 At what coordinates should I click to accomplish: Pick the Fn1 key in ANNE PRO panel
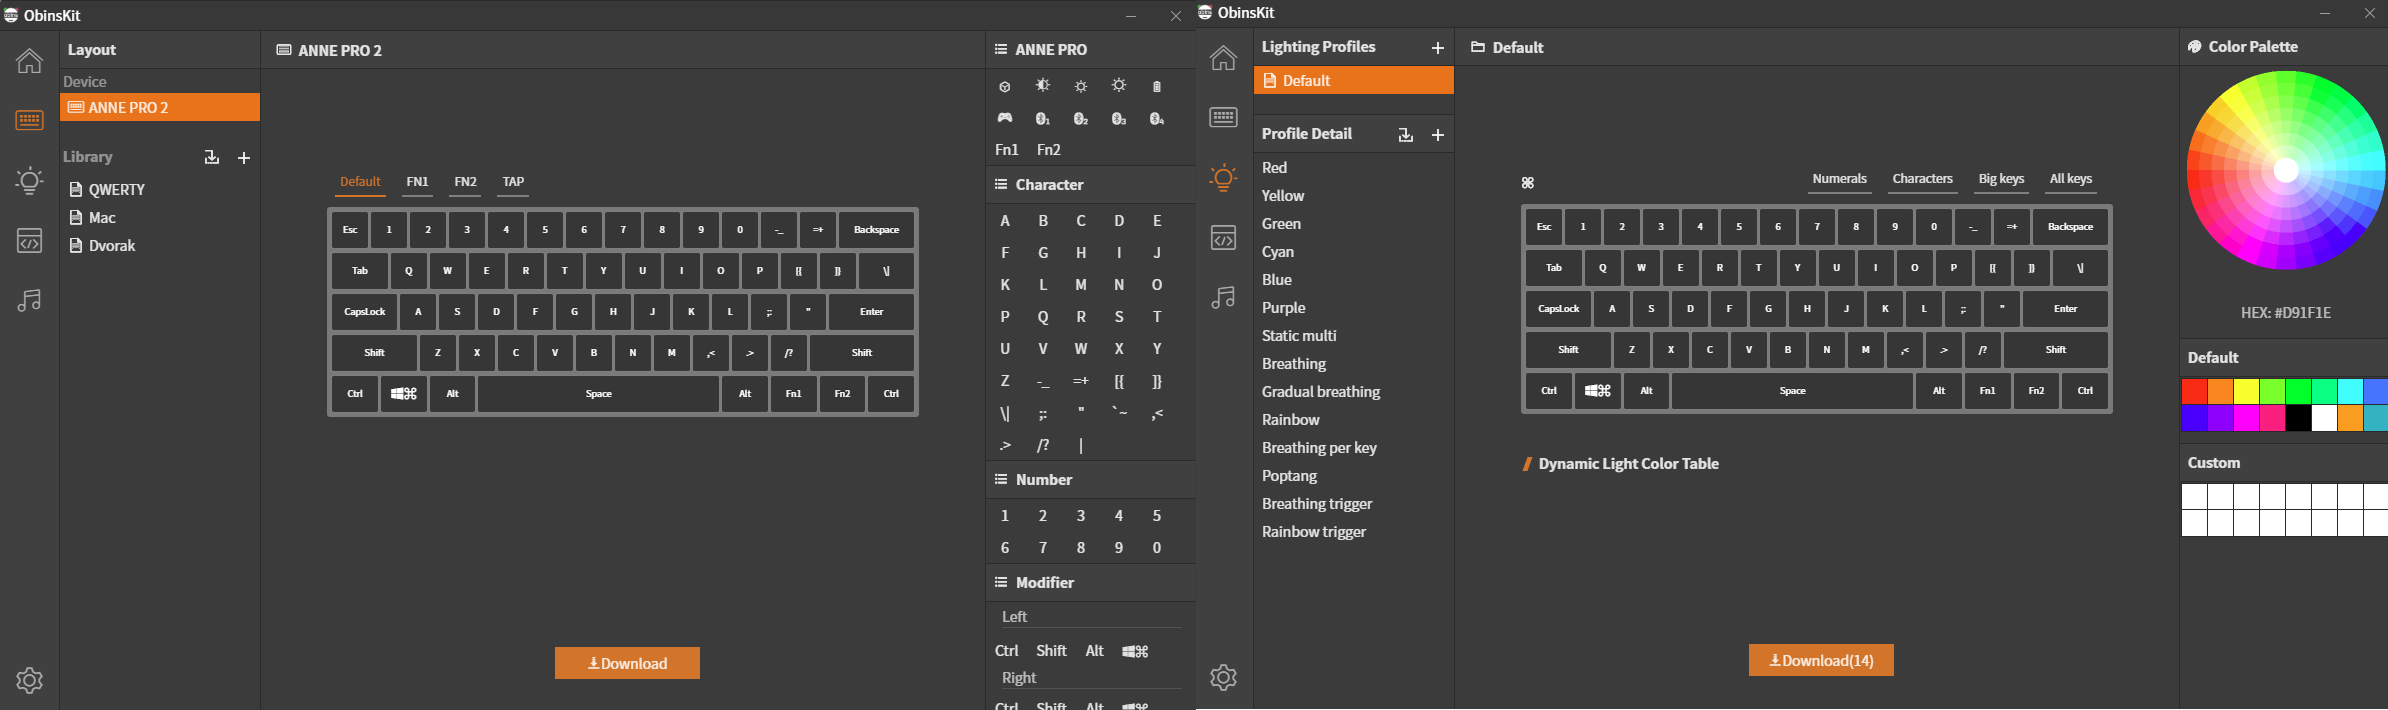click(x=1007, y=150)
